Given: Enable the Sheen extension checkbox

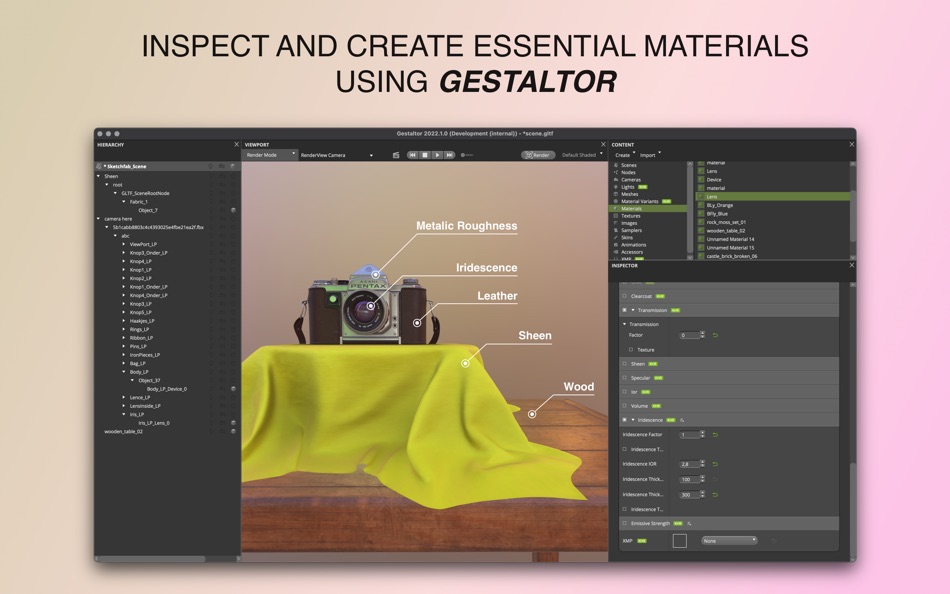Looking at the screenshot, I should coord(625,364).
